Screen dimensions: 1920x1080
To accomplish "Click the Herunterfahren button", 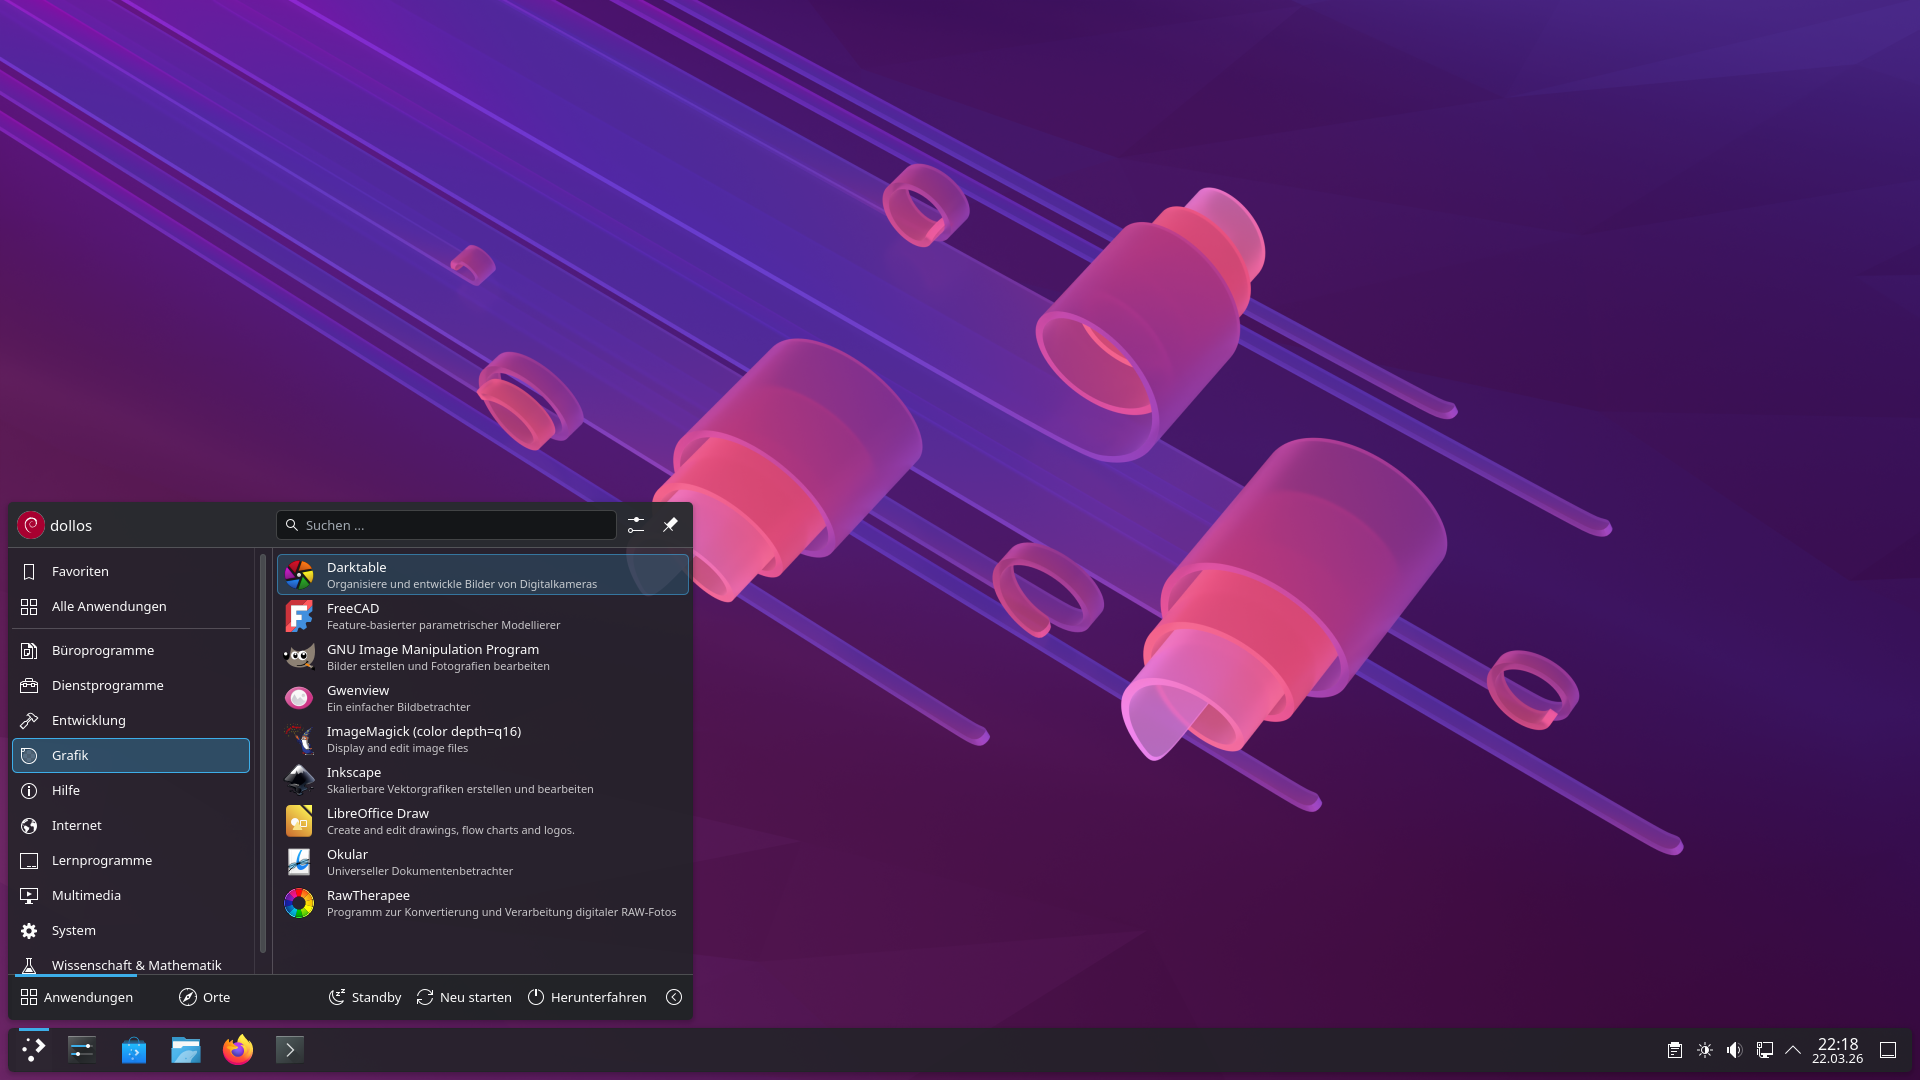I will (x=587, y=997).
